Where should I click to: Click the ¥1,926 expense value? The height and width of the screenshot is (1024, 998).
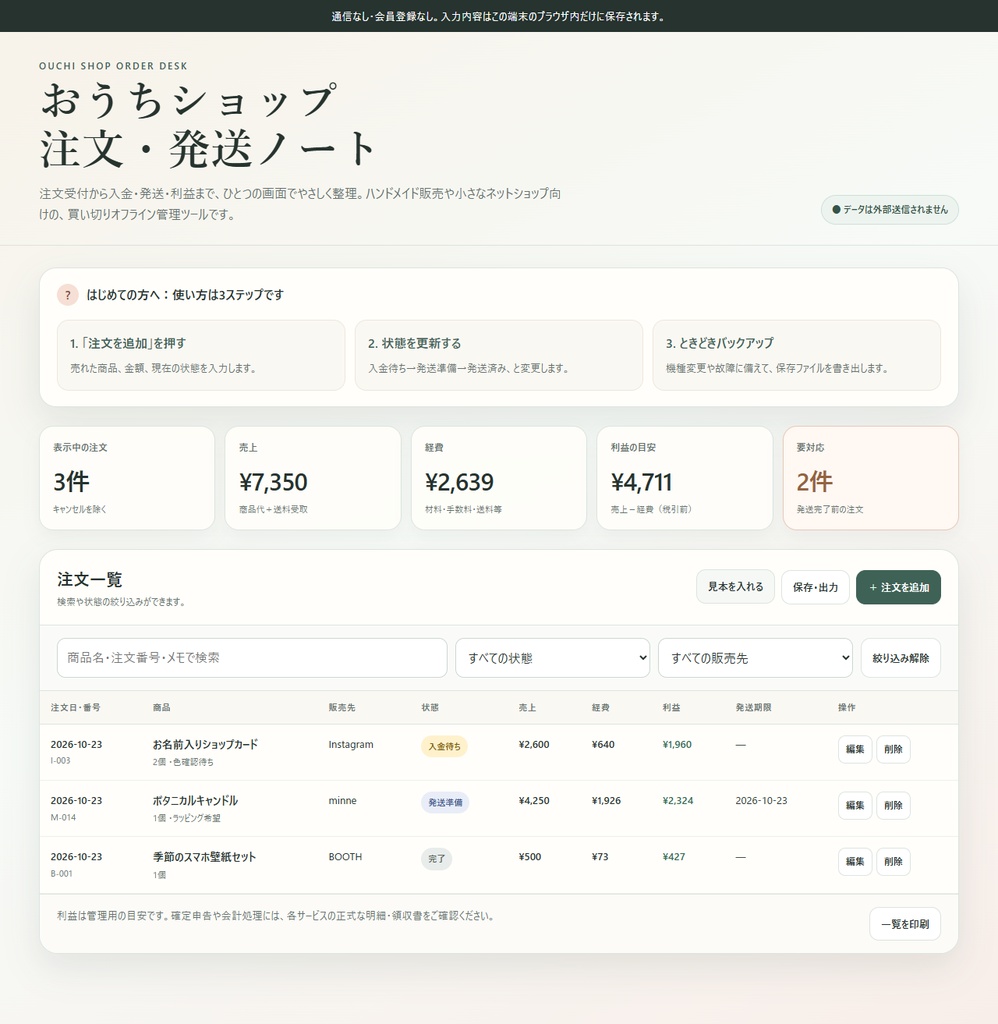pyautogui.click(x=606, y=801)
